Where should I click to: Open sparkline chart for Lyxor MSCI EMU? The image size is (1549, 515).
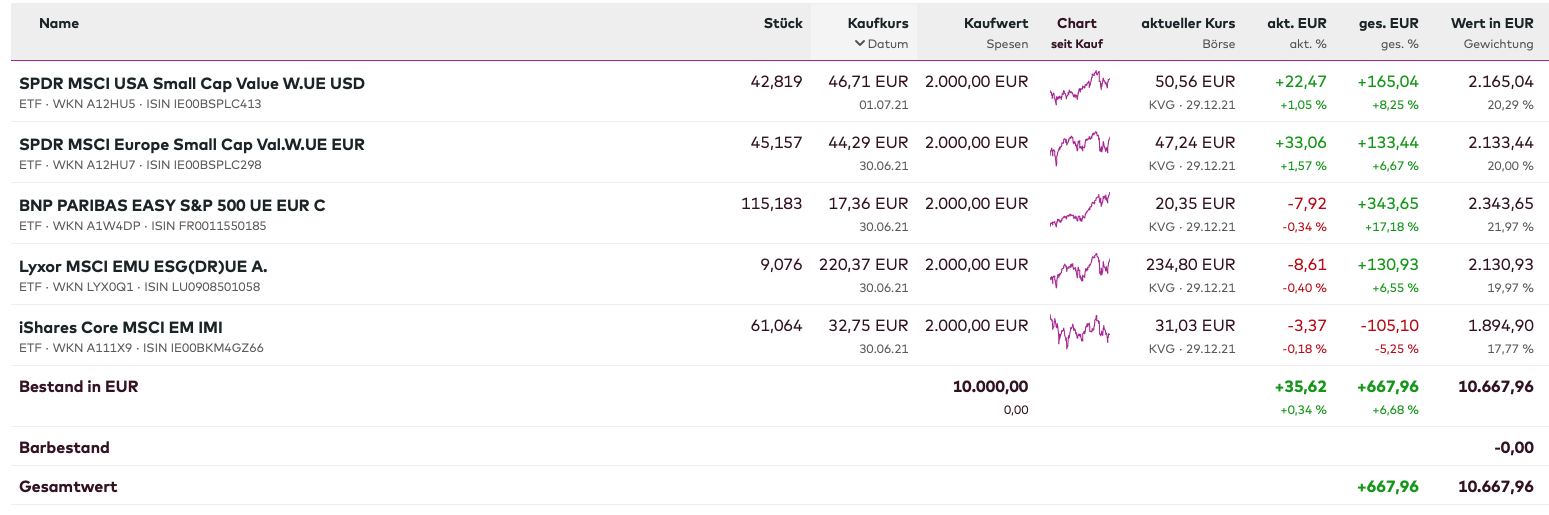point(1079,272)
